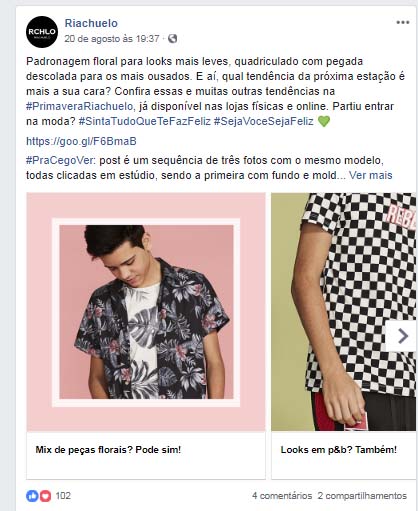Viewport: 418px width, 511px height.
Task: Click the blue Like reaction icon
Action: (32, 496)
